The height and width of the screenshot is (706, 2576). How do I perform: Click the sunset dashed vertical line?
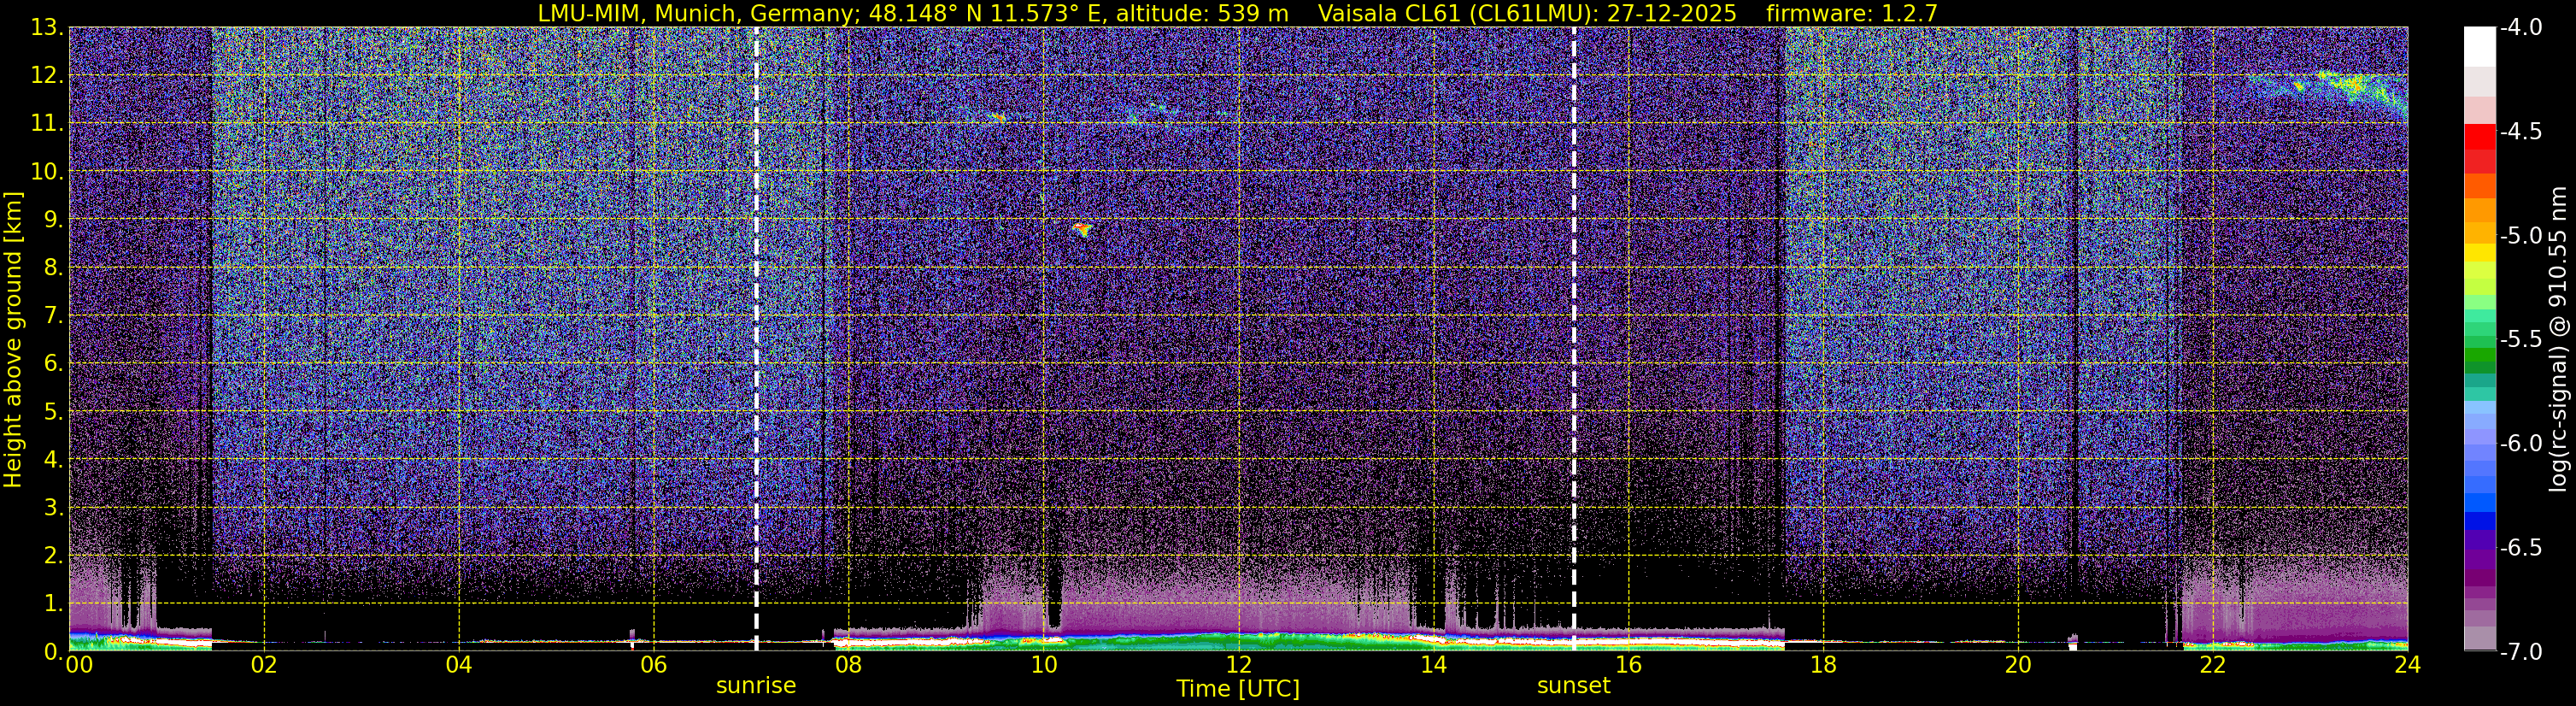[1574, 338]
